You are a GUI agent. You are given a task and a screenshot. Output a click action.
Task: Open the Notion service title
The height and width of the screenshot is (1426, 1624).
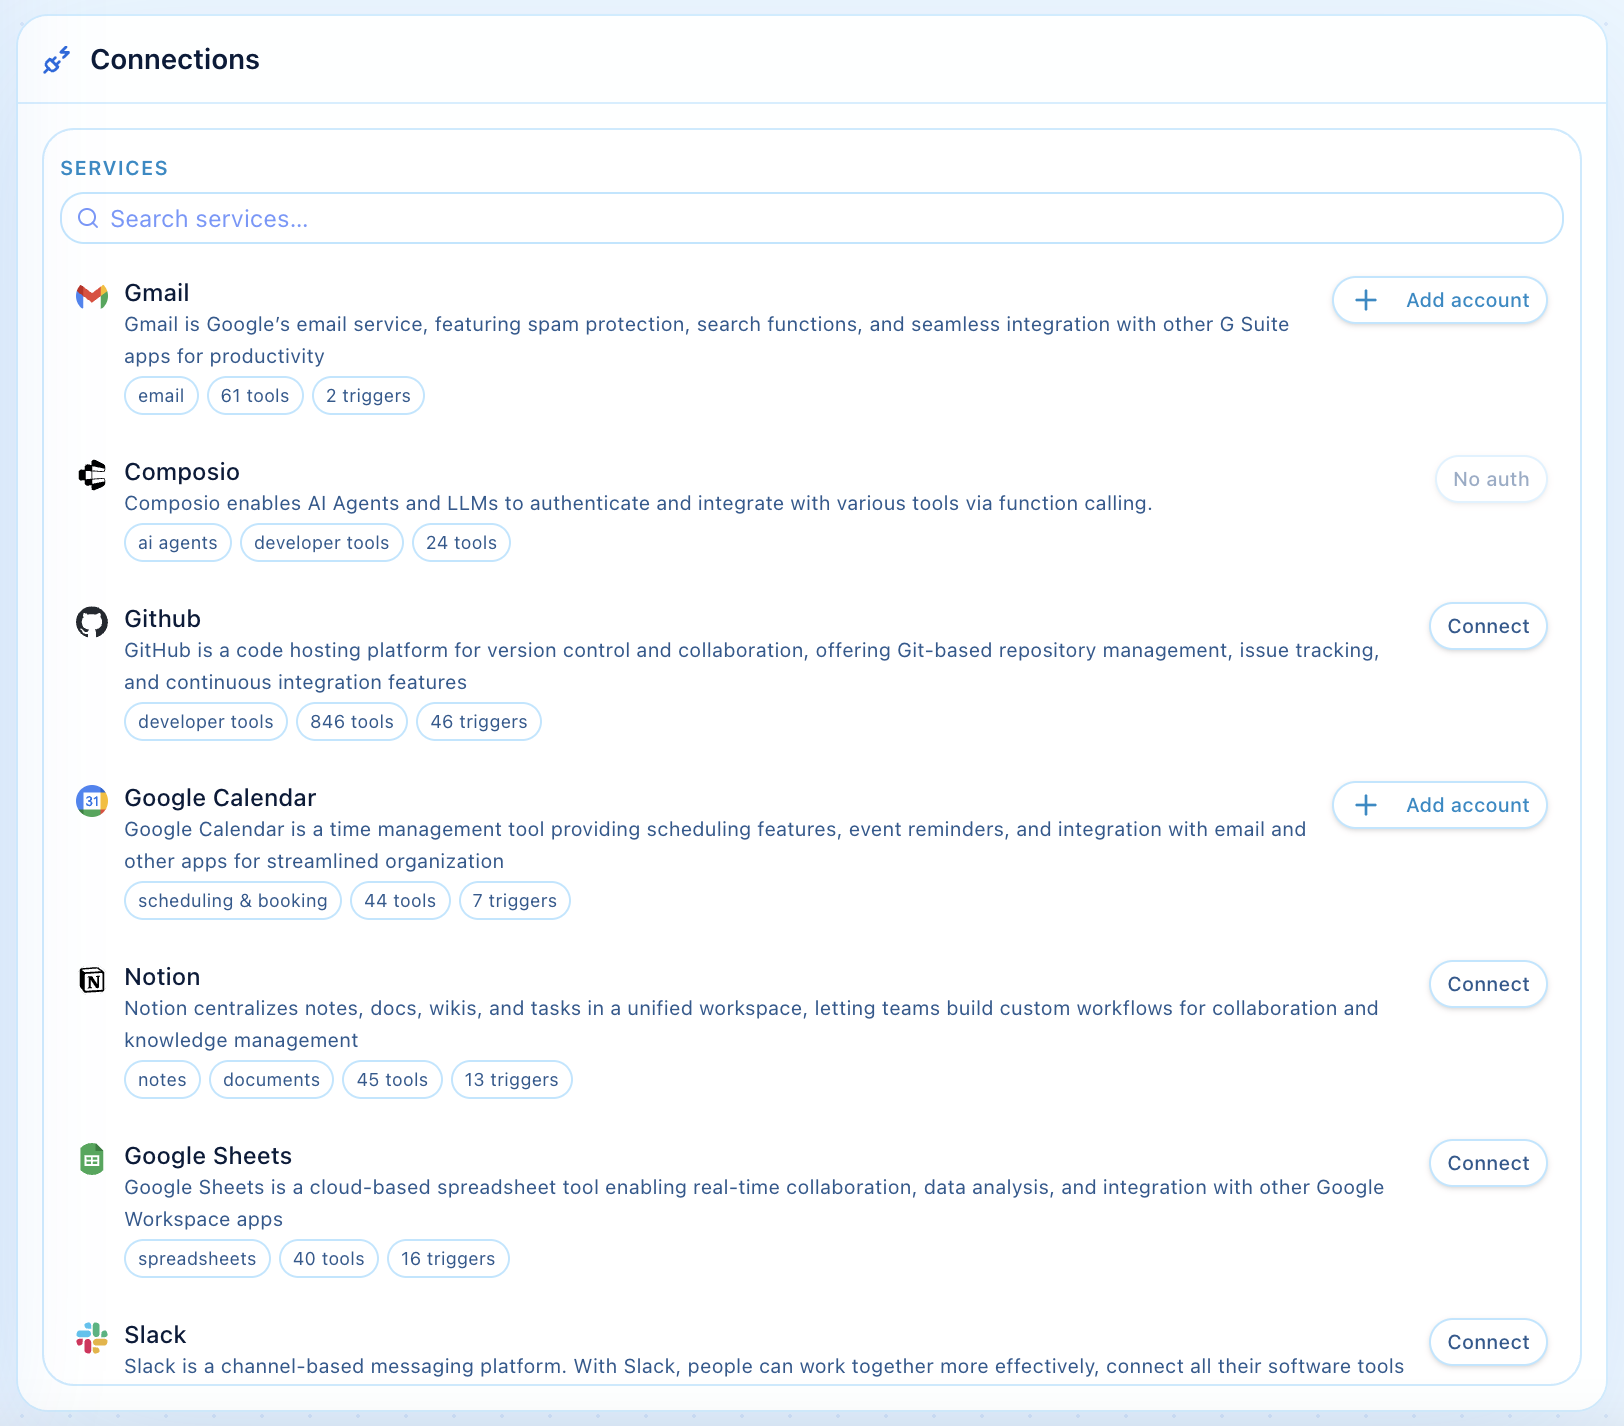tap(162, 977)
